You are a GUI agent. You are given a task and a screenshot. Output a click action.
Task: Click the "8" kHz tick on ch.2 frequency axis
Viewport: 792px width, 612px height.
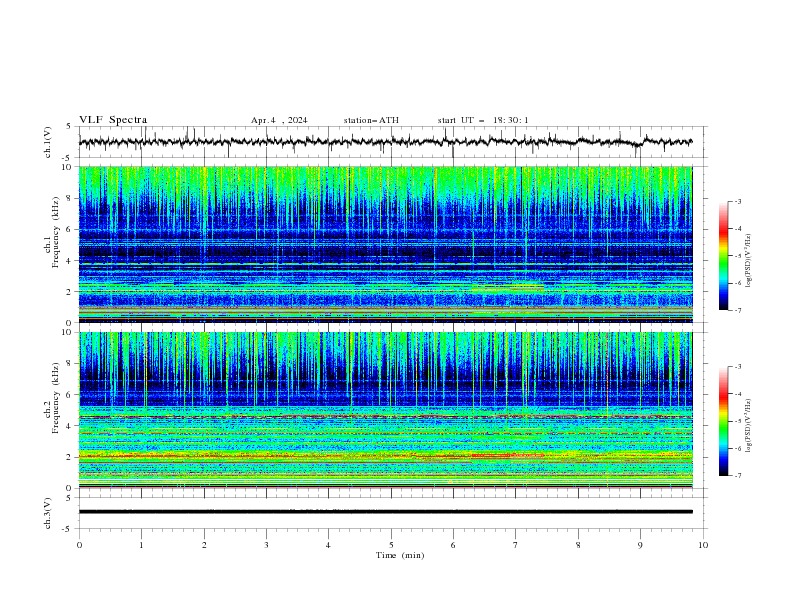(71, 364)
